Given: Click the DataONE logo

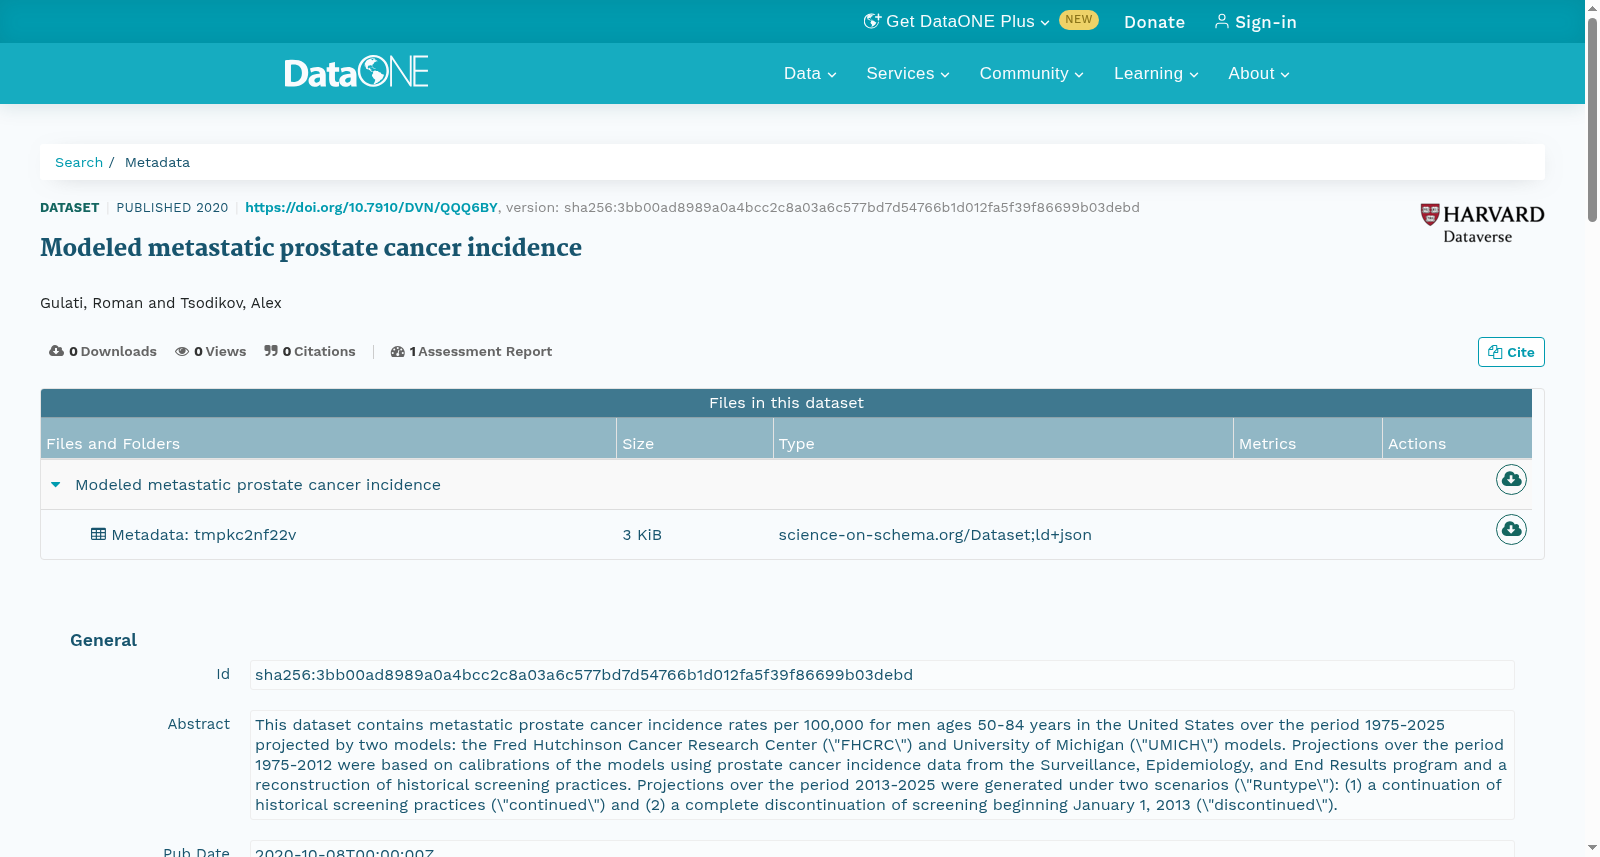Looking at the screenshot, I should [x=356, y=72].
